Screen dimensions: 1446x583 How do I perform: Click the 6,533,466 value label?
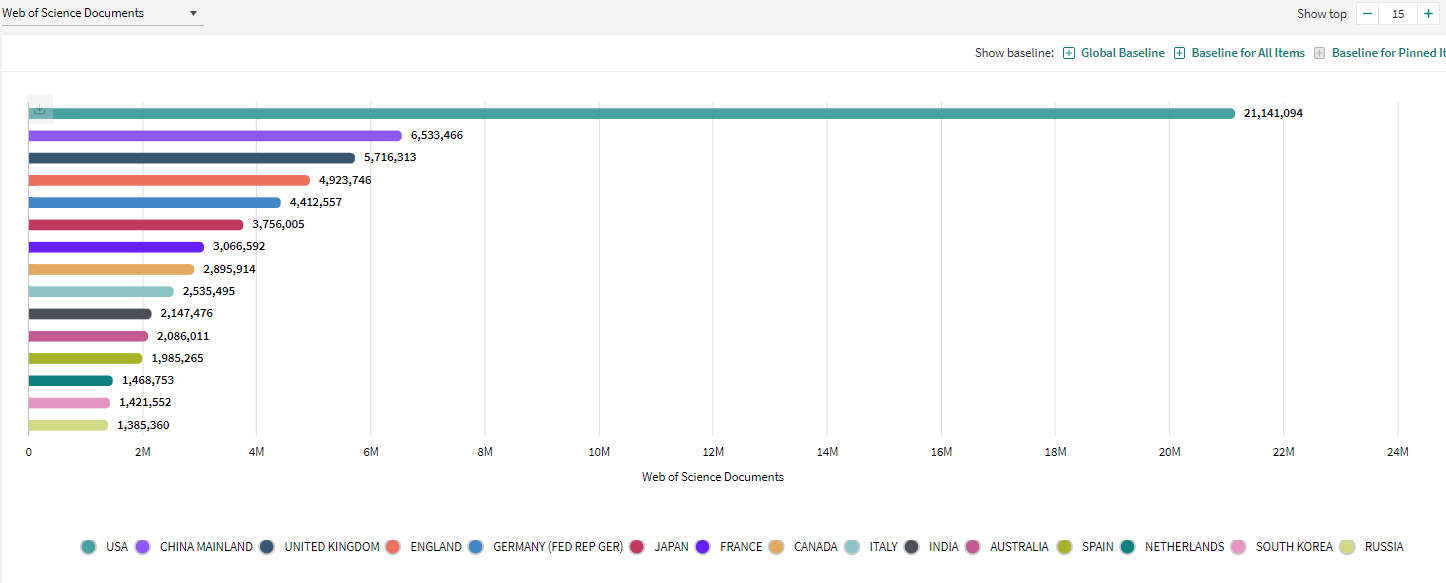pyautogui.click(x=437, y=135)
